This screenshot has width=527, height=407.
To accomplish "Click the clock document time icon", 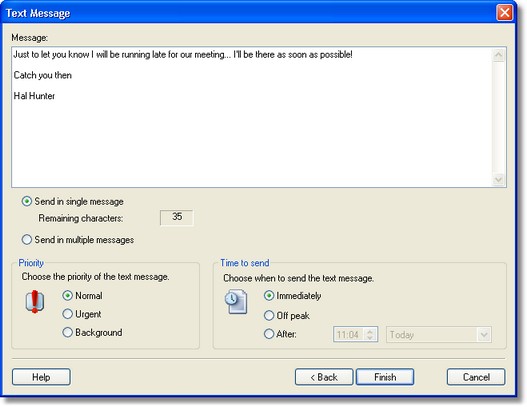I will 236,301.
